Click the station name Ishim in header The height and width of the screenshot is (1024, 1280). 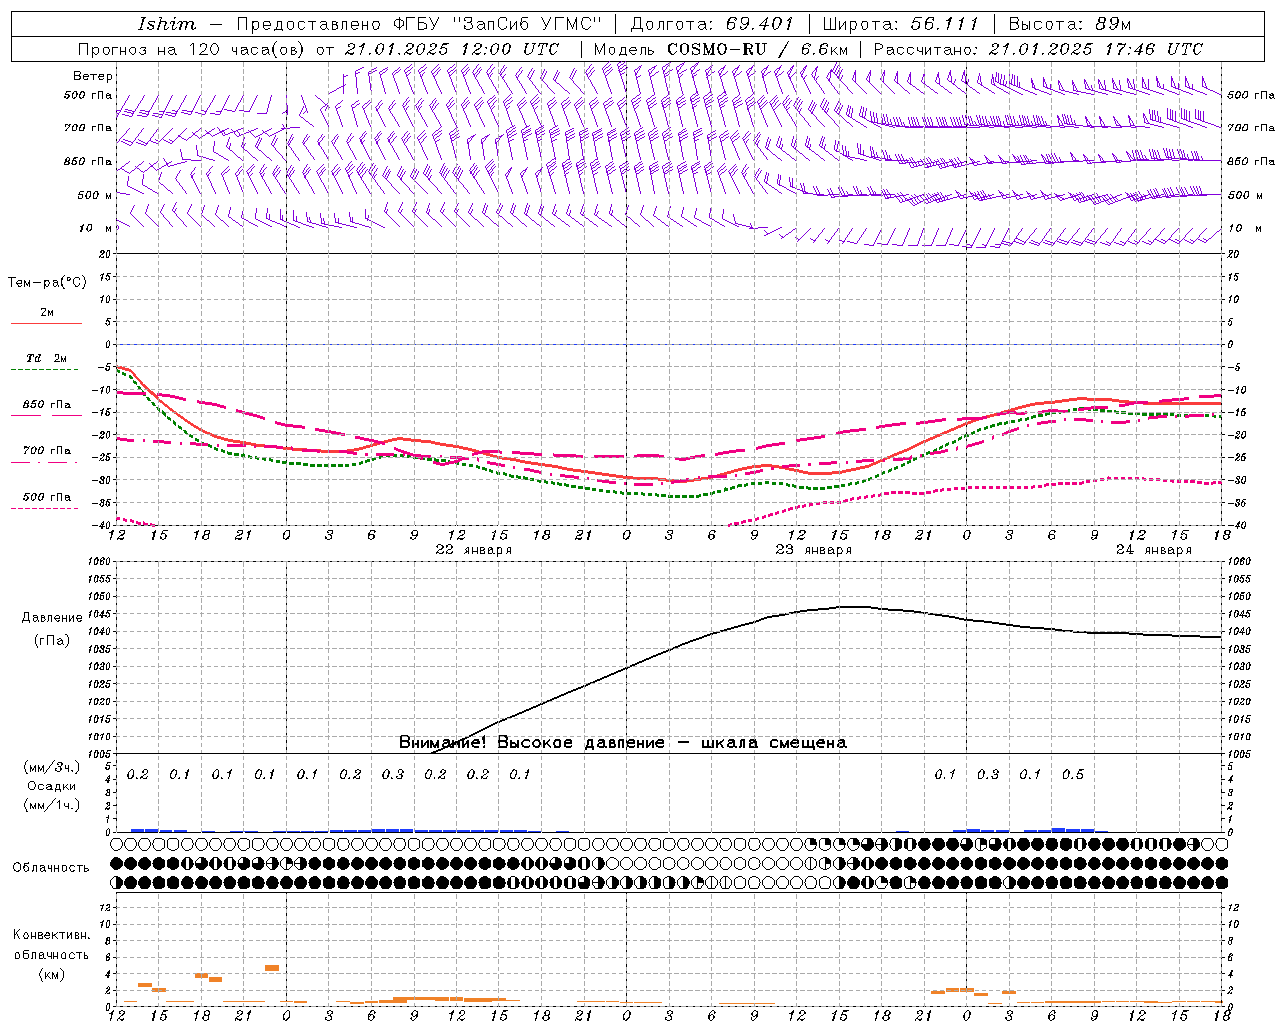[166, 24]
